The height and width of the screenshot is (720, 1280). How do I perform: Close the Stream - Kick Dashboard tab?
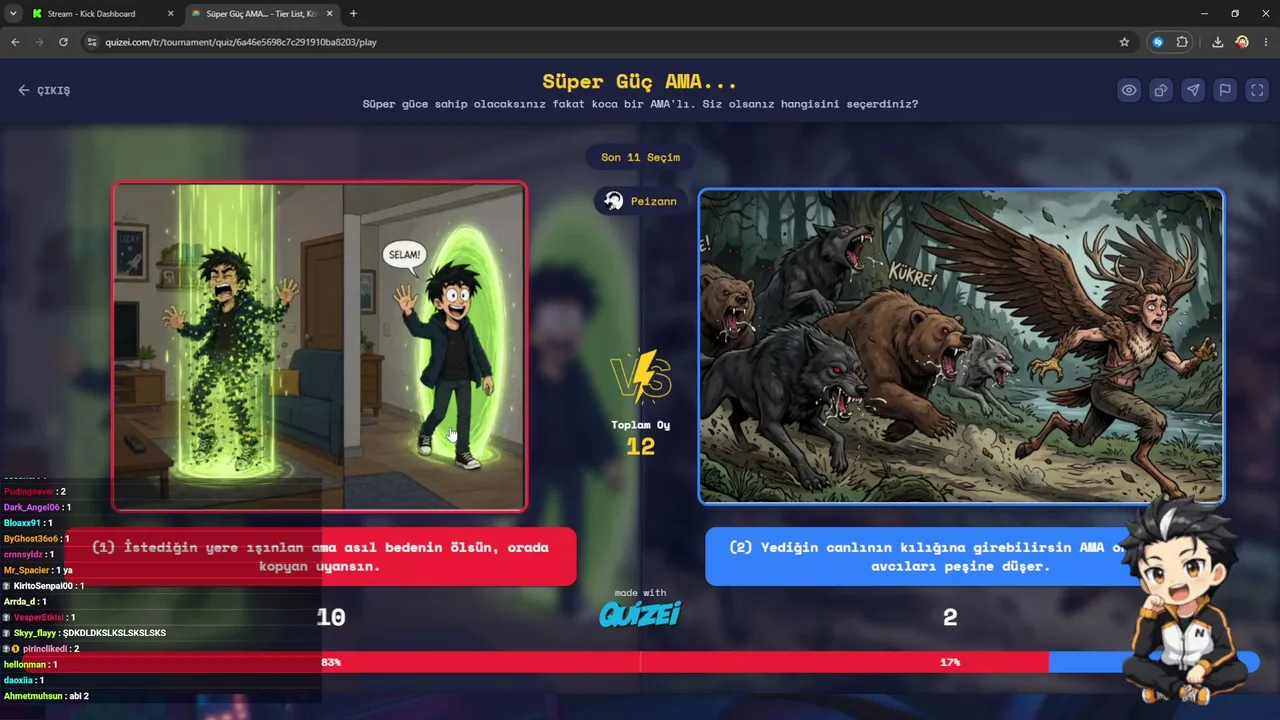(x=170, y=14)
